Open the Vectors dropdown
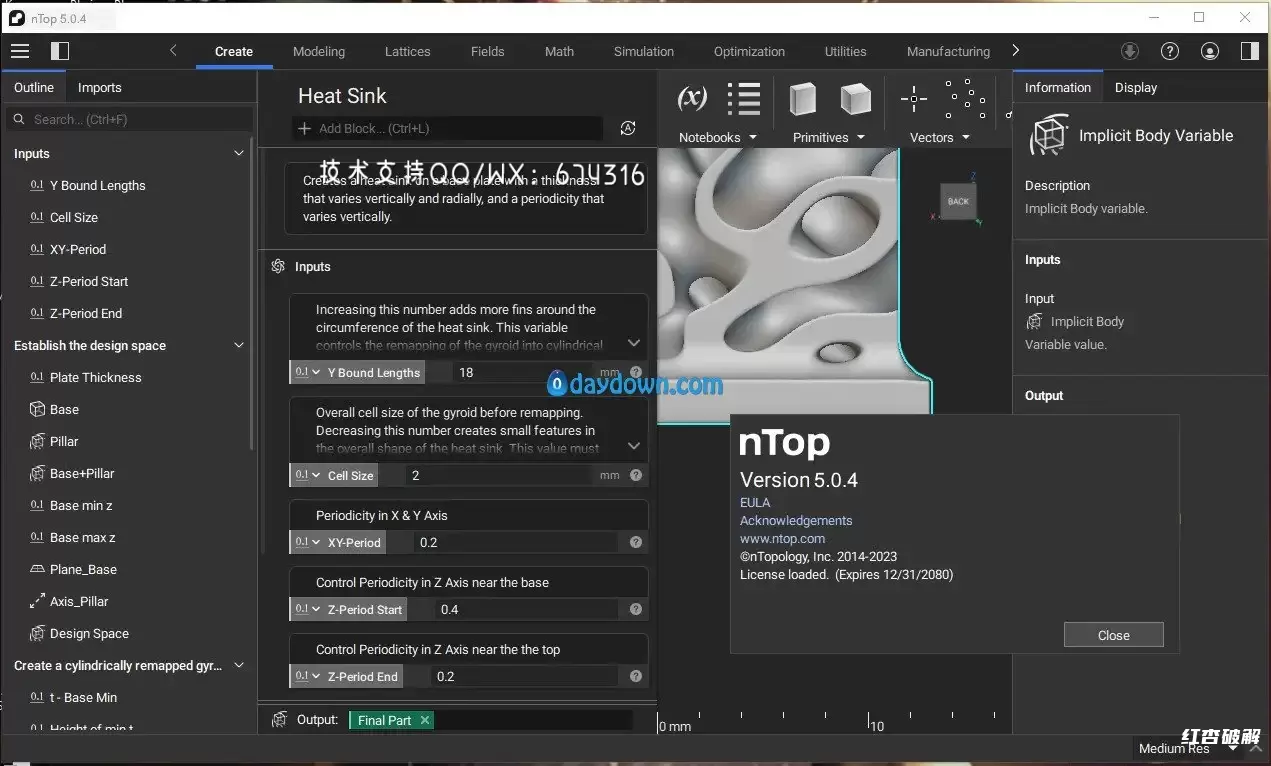The height and width of the screenshot is (766, 1271). point(939,137)
